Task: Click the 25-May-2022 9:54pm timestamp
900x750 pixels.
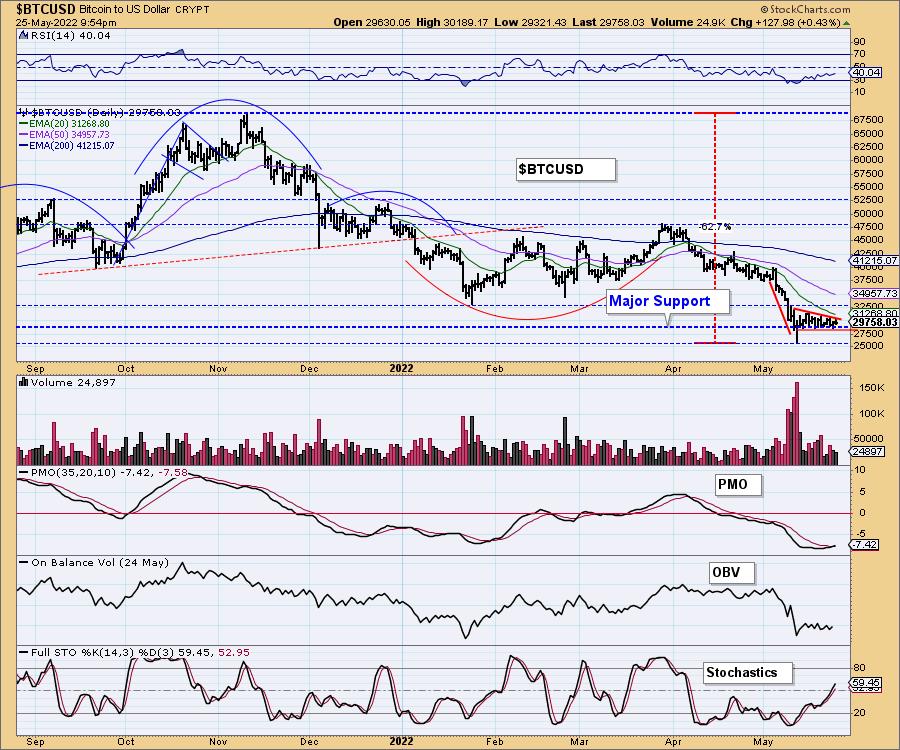Action: click(x=66, y=23)
